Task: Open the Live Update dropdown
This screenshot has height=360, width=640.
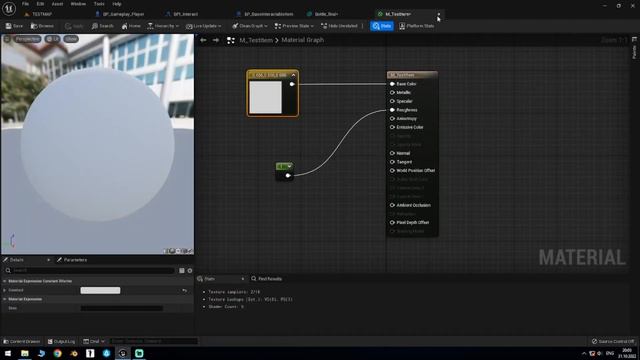Action: pyautogui.click(x=204, y=26)
